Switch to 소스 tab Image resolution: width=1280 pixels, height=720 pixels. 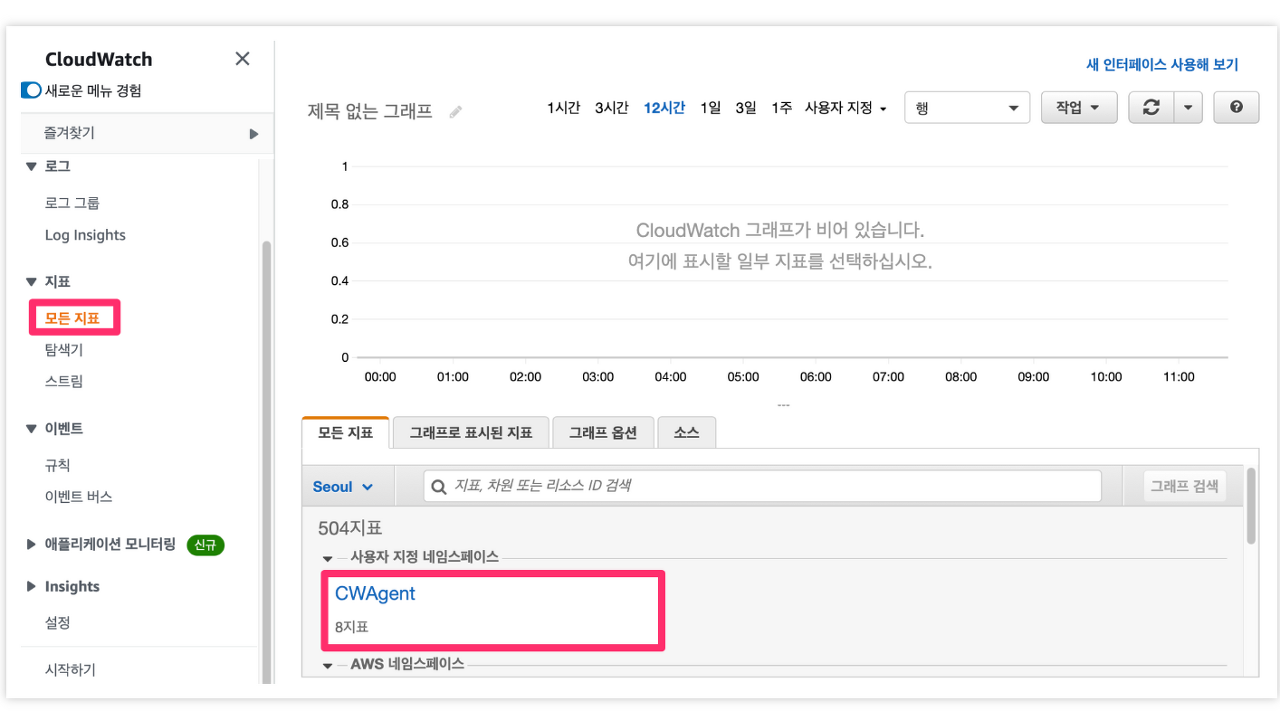687,433
